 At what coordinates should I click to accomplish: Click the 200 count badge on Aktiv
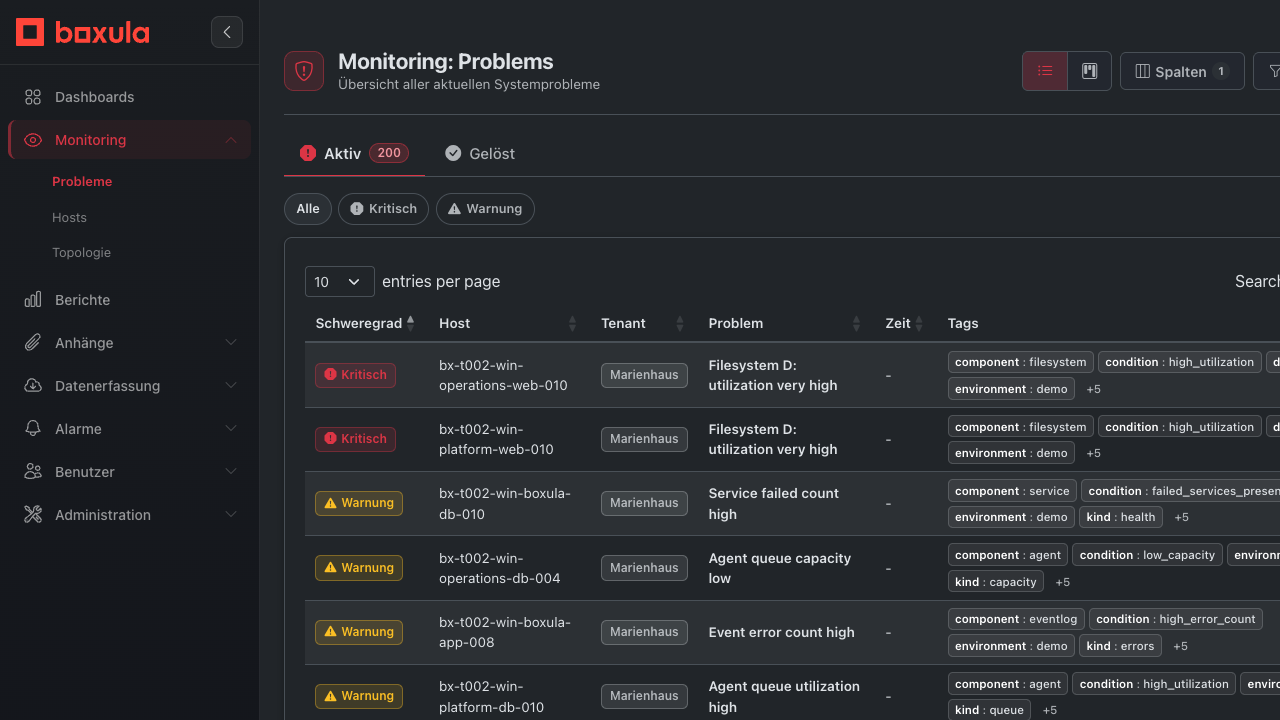pos(389,153)
